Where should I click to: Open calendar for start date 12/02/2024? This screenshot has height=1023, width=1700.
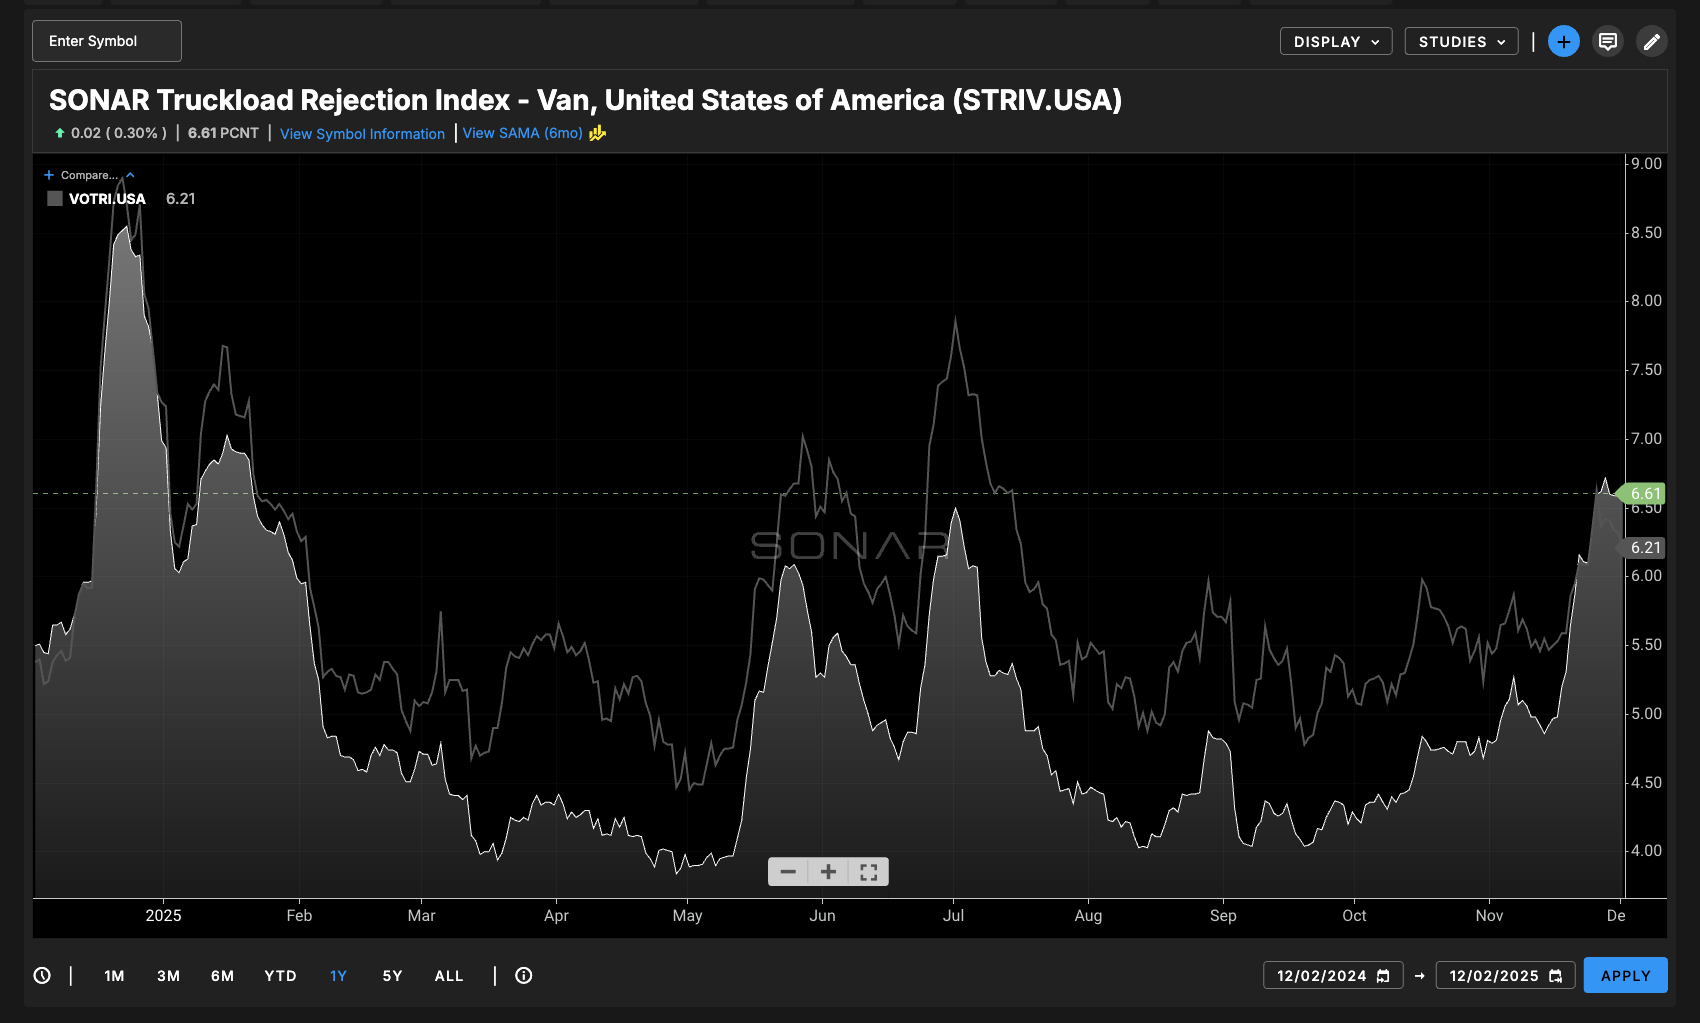1383,976
